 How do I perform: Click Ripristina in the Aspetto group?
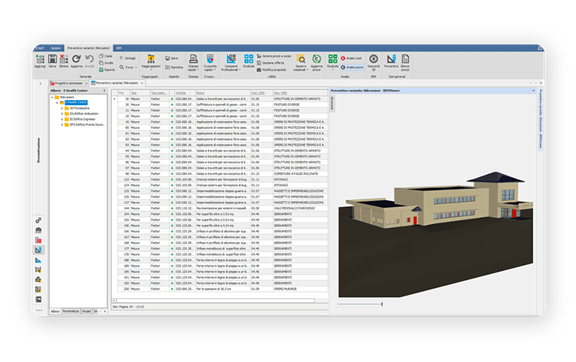point(174,67)
